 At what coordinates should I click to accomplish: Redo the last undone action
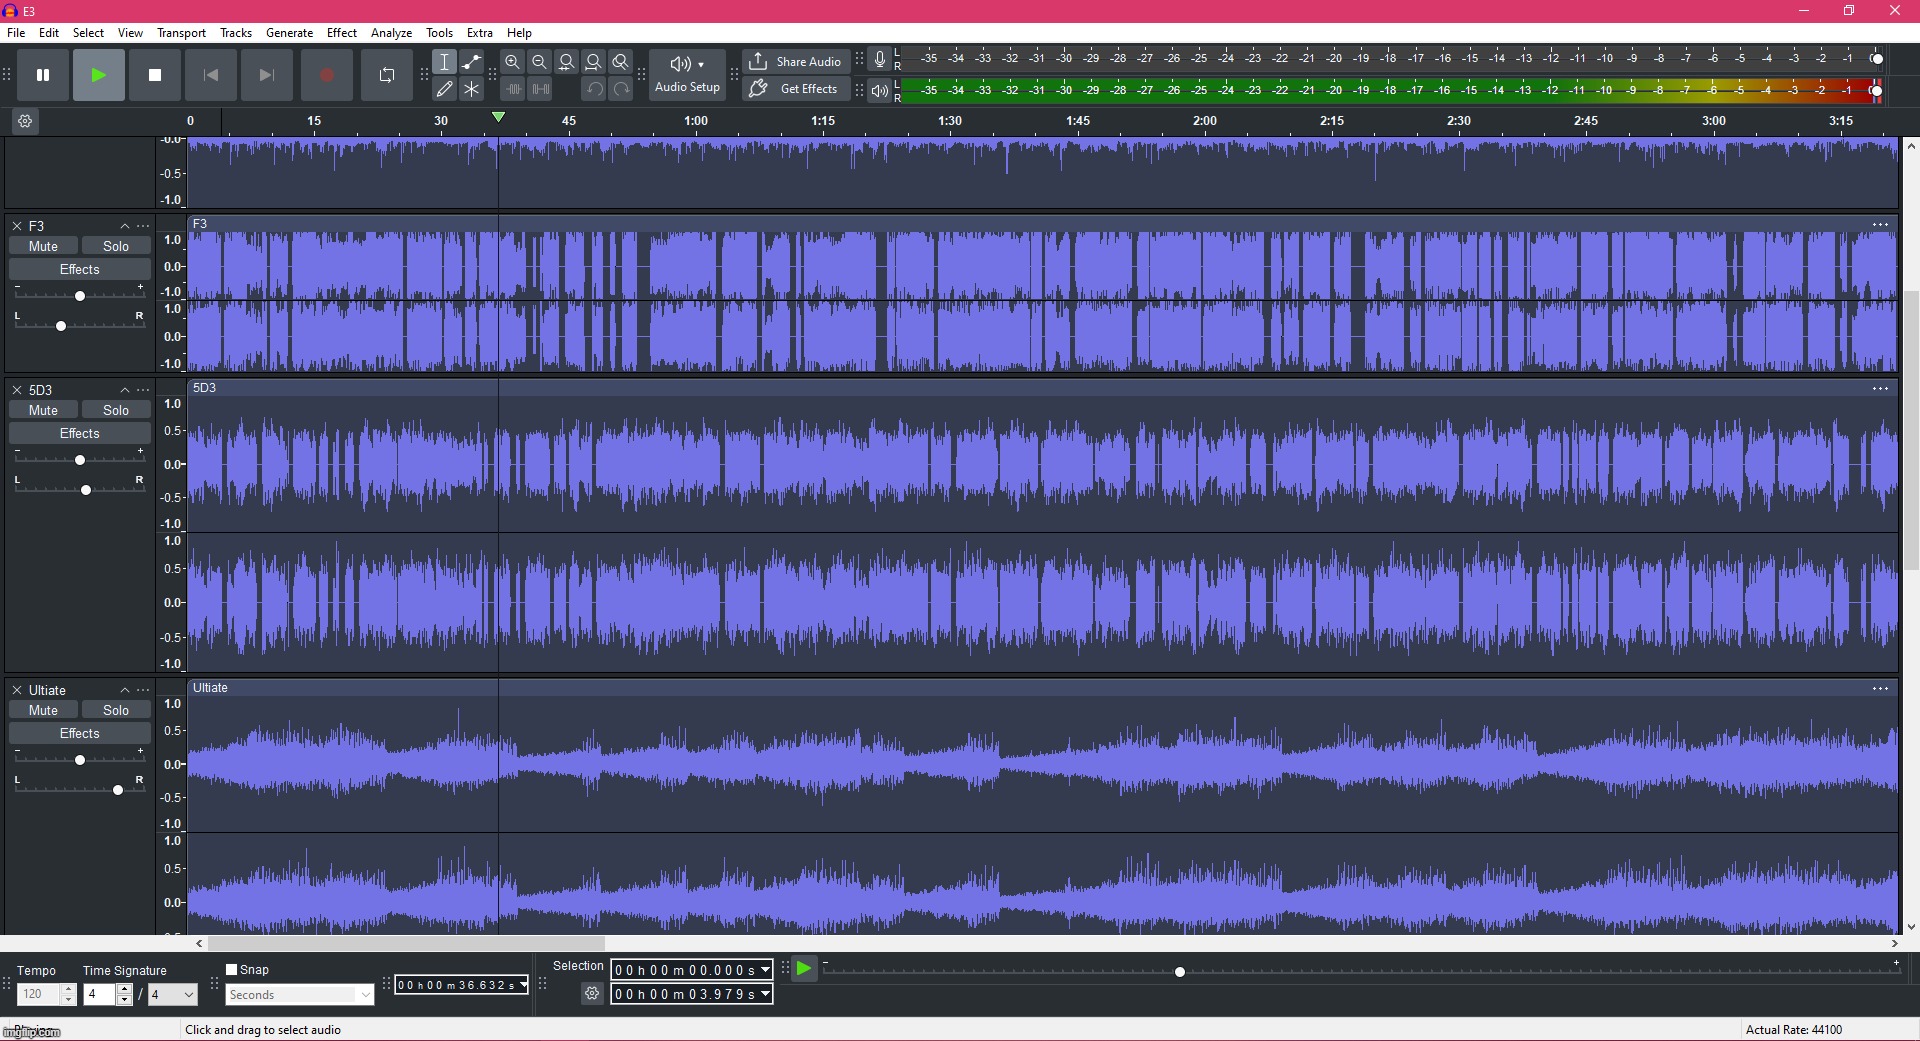621,89
